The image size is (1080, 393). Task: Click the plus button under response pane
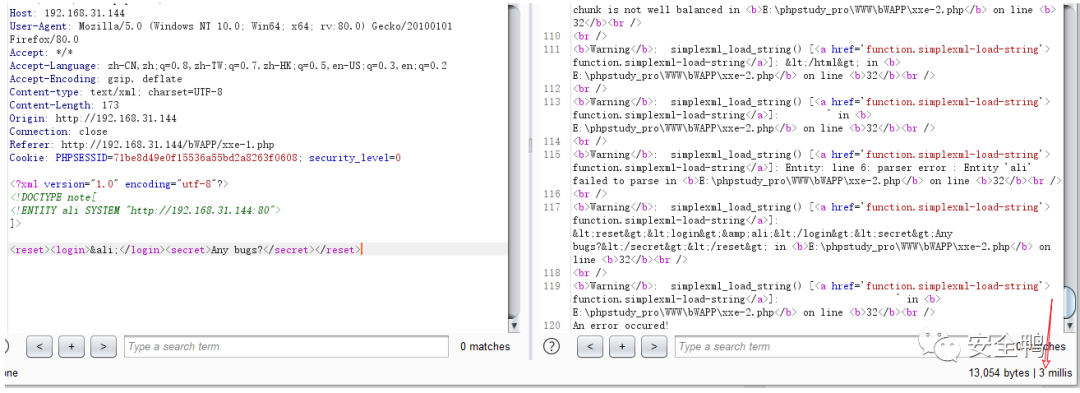(x=622, y=347)
